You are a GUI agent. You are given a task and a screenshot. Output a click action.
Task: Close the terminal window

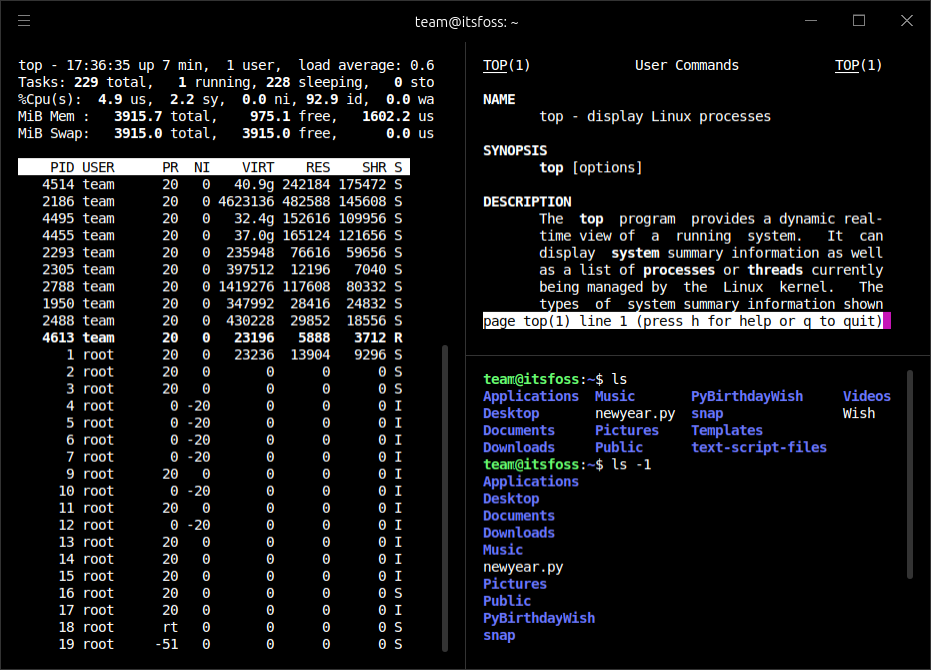(907, 21)
